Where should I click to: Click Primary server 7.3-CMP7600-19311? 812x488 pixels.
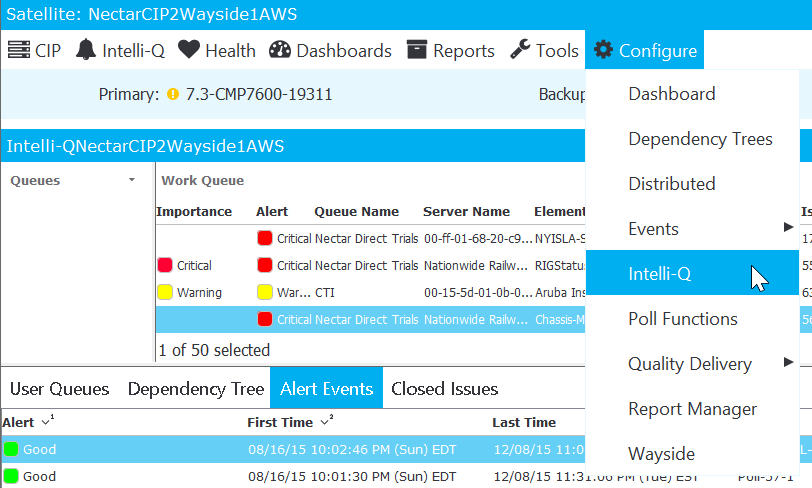259,94
